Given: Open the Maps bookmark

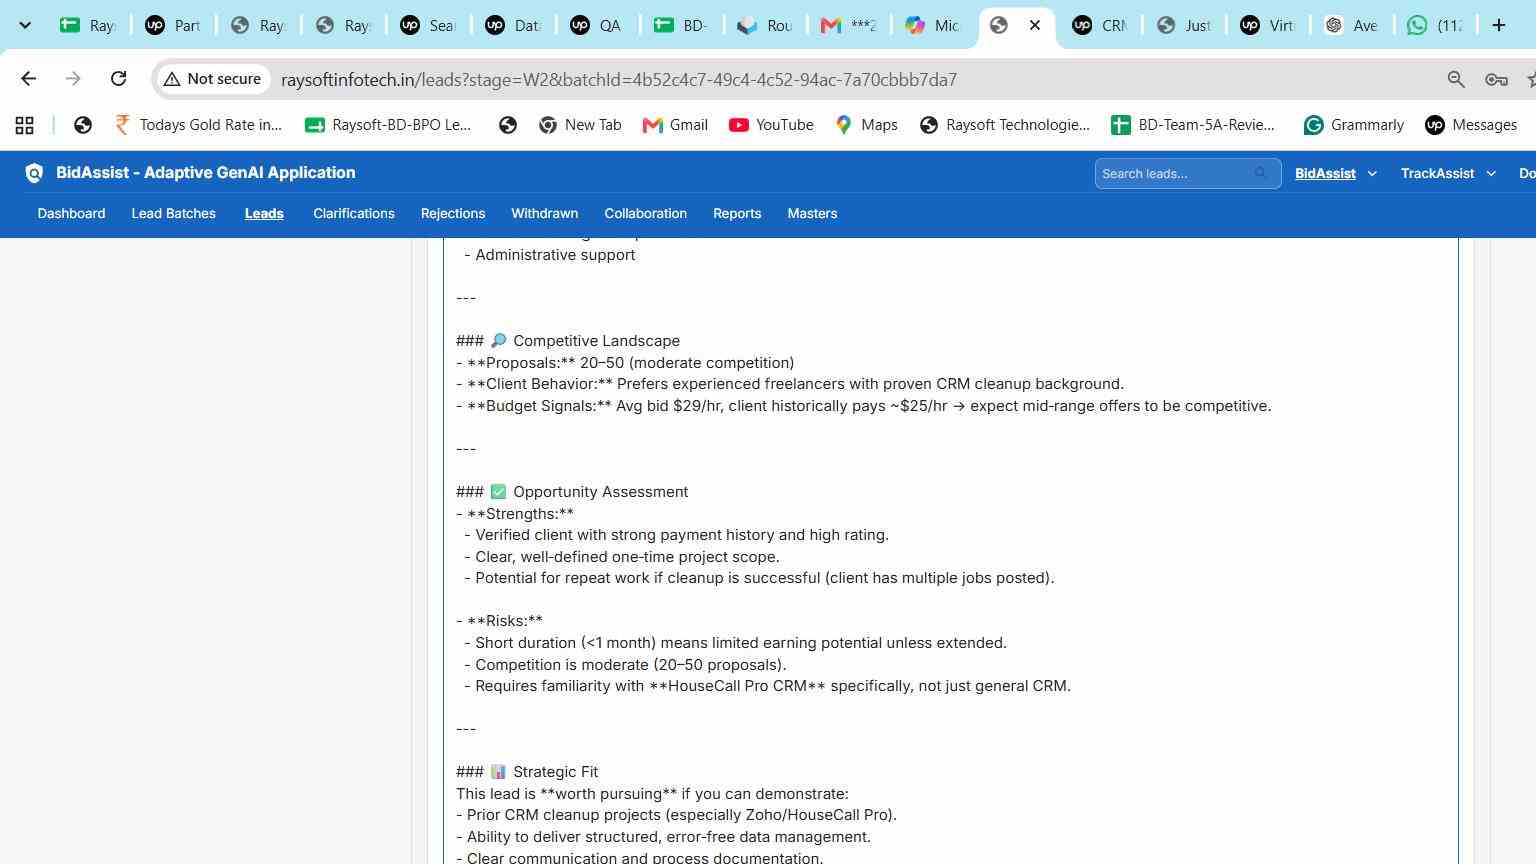Looking at the screenshot, I should click(866, 125).
